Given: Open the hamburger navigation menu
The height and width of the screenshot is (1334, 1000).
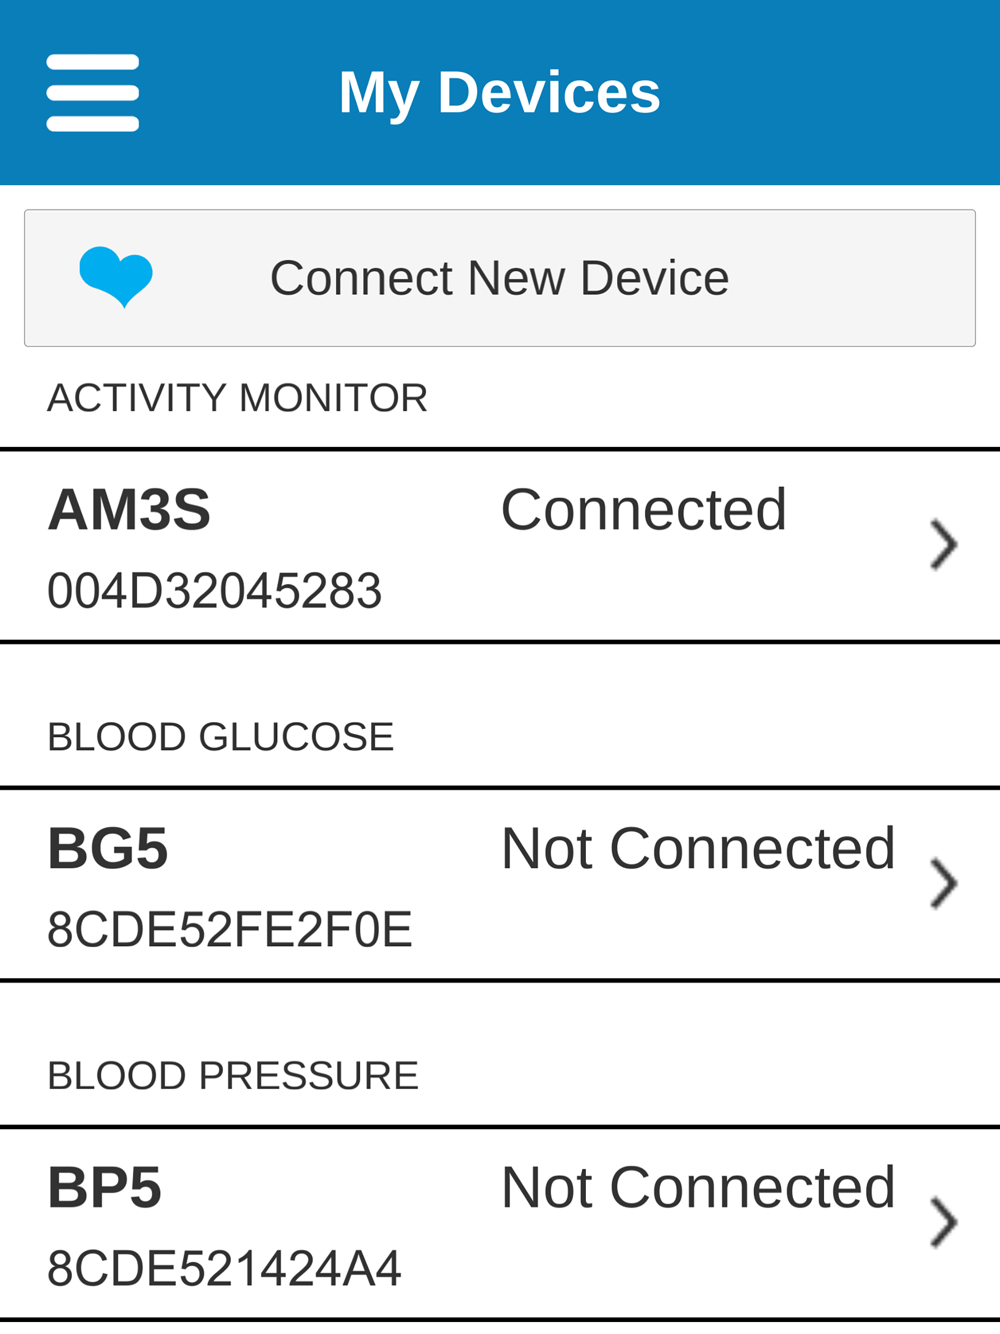Looking at the screenshot, I should [x=92, y=93].
